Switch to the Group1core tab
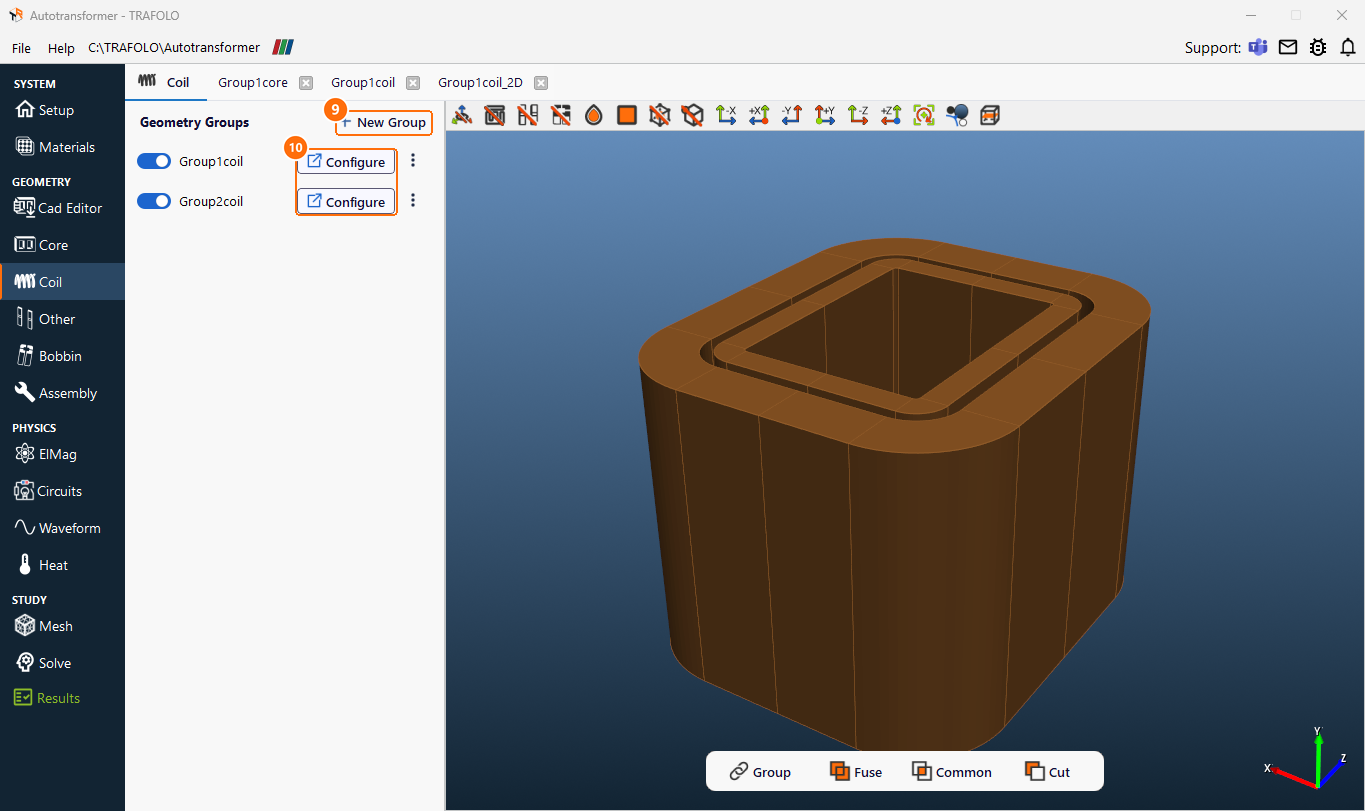 pos(253,83)
